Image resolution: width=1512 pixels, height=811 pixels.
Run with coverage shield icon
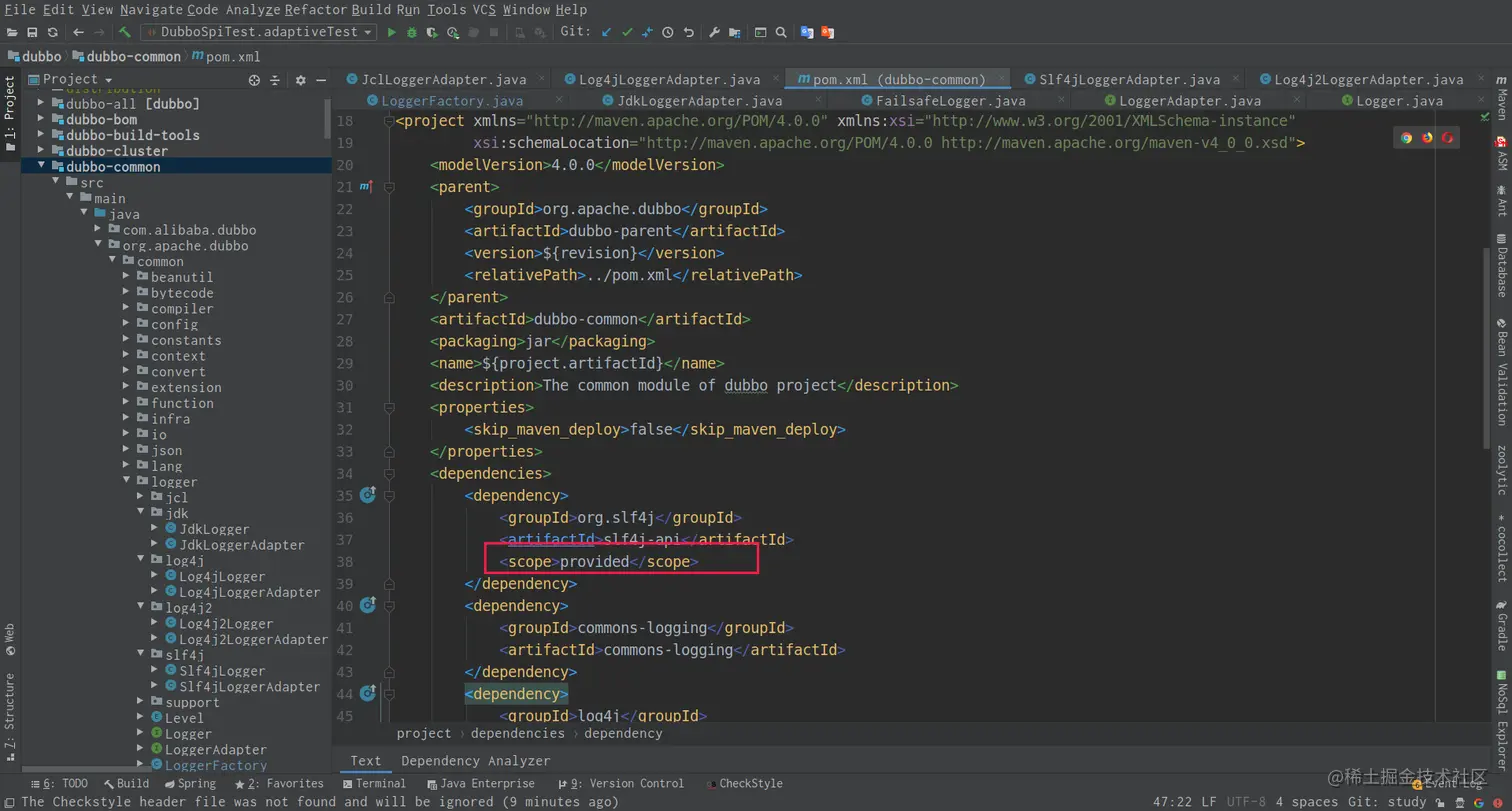(432, 32)
